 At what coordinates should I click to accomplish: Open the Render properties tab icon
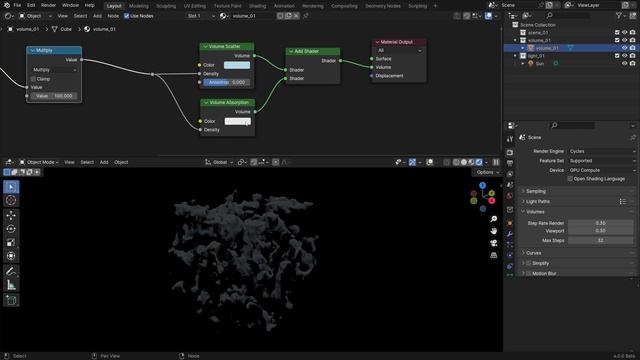[x=510, y=152]
